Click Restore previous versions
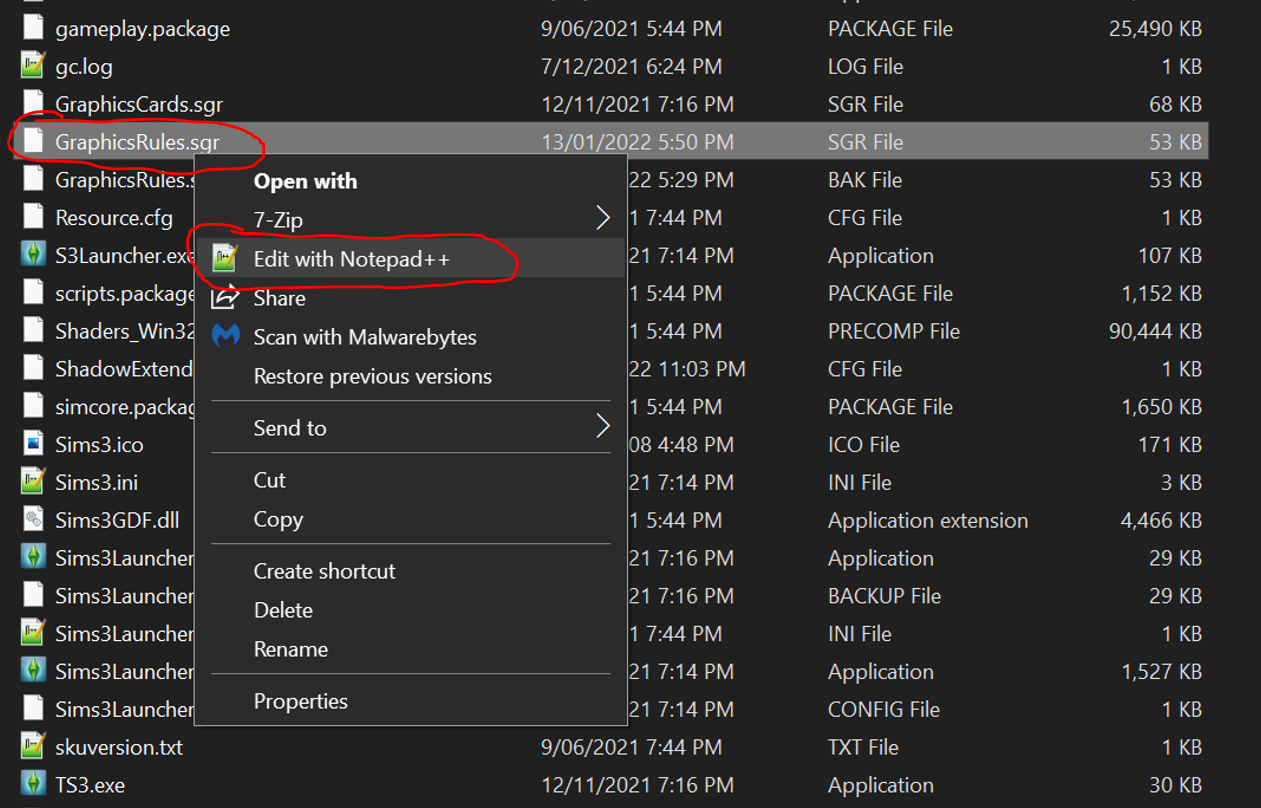 (x=372, y=376)
